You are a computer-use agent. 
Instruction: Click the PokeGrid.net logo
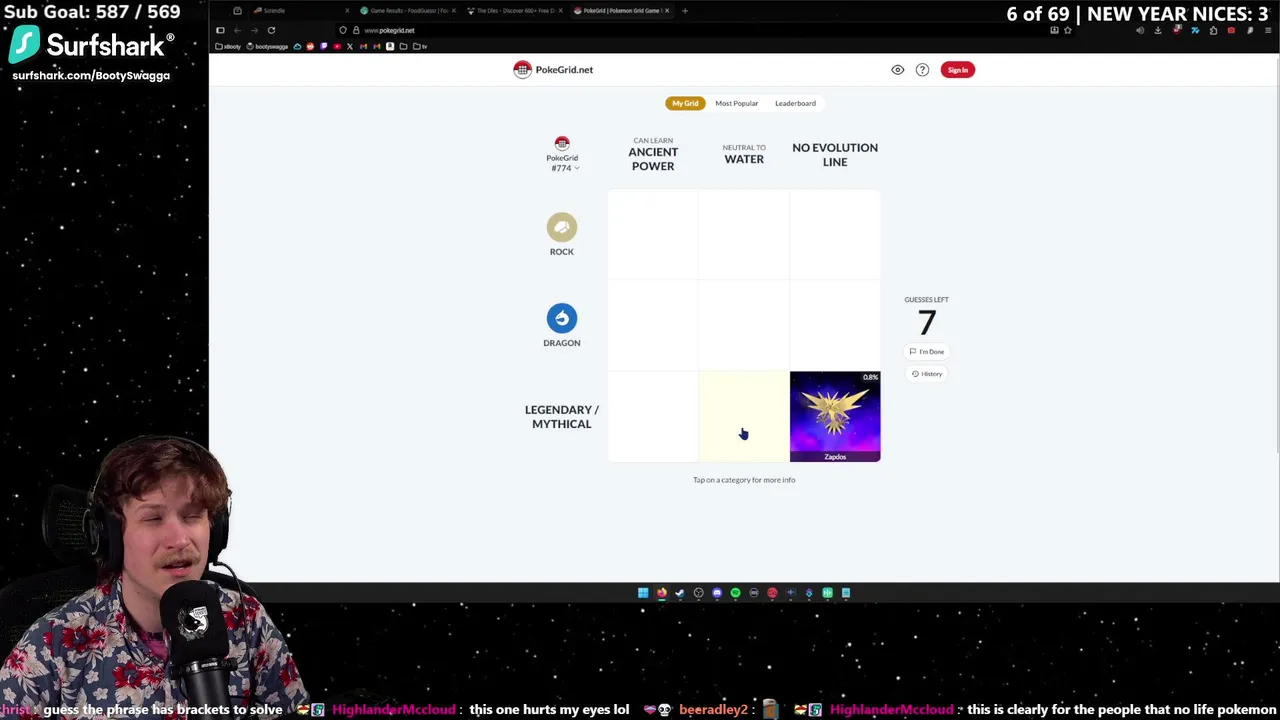tap(553, 69)
